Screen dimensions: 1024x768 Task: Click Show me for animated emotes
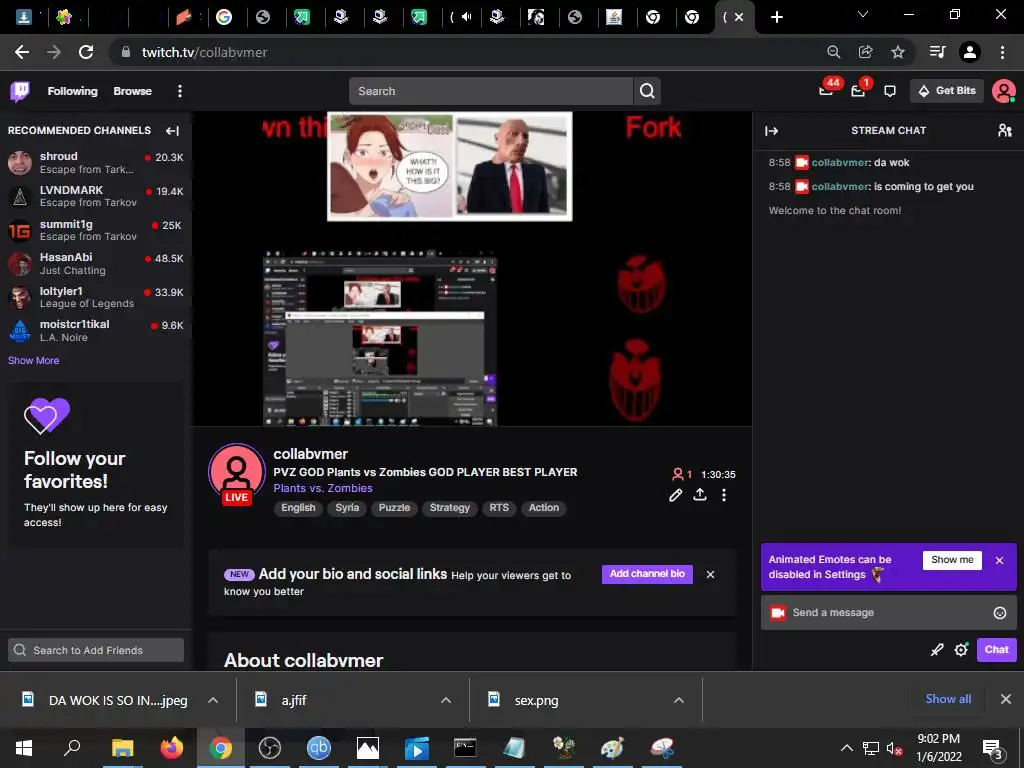tap(952, 560)
